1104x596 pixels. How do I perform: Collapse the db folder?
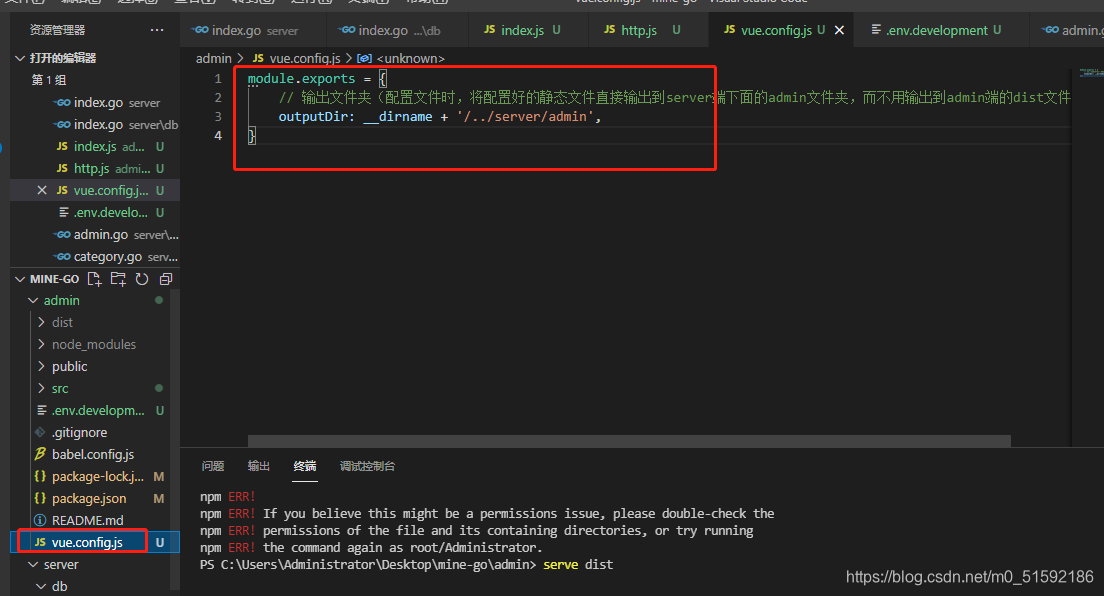click(42, 586)
